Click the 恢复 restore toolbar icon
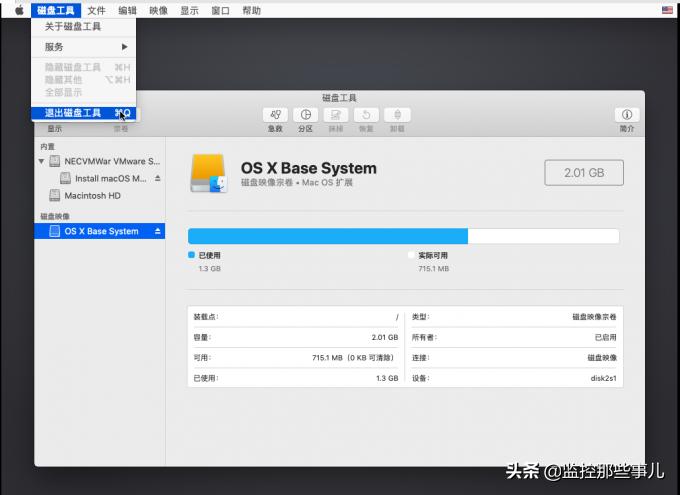This screenshot has width=680, height=495. coord(366,115)
